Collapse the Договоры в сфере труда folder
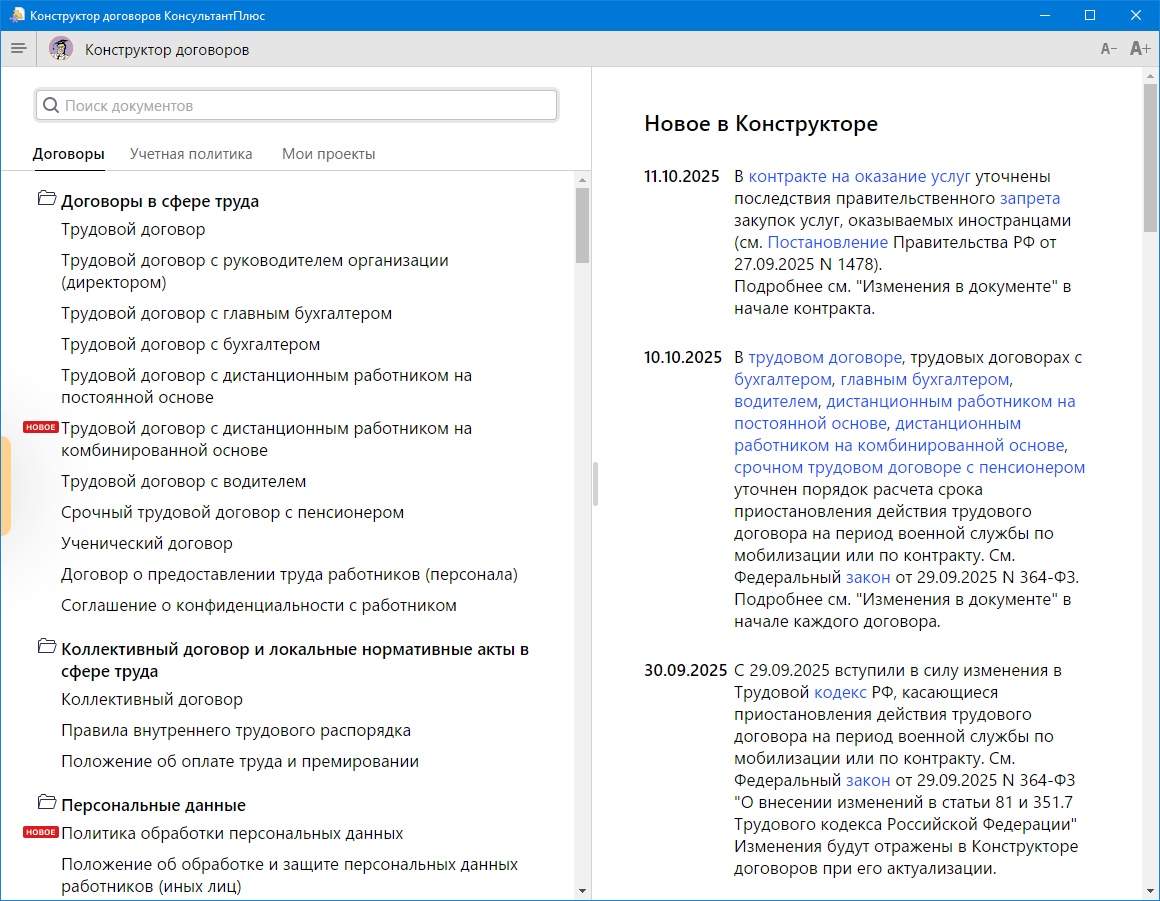This screenshot has width=1160, height=901. pyautogui.click(x=46, y=199)
